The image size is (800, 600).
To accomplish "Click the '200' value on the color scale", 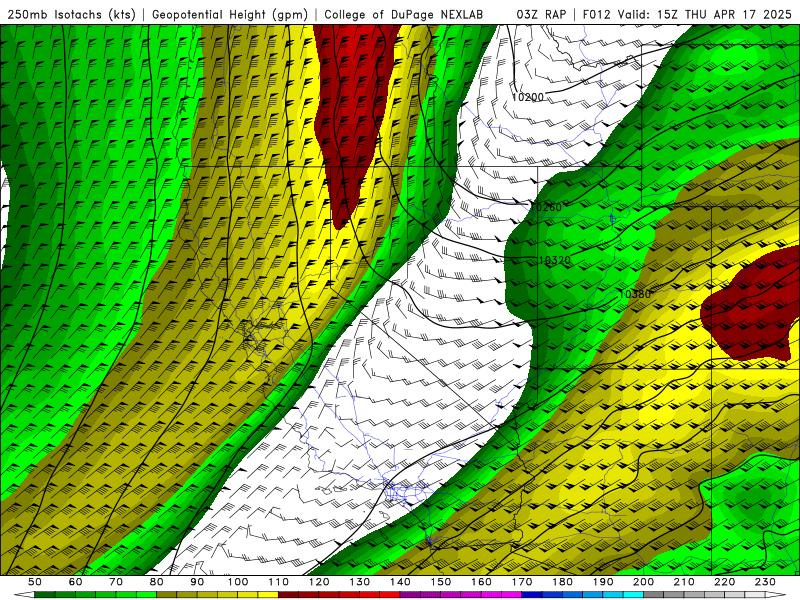I will [x=643, y=582].
